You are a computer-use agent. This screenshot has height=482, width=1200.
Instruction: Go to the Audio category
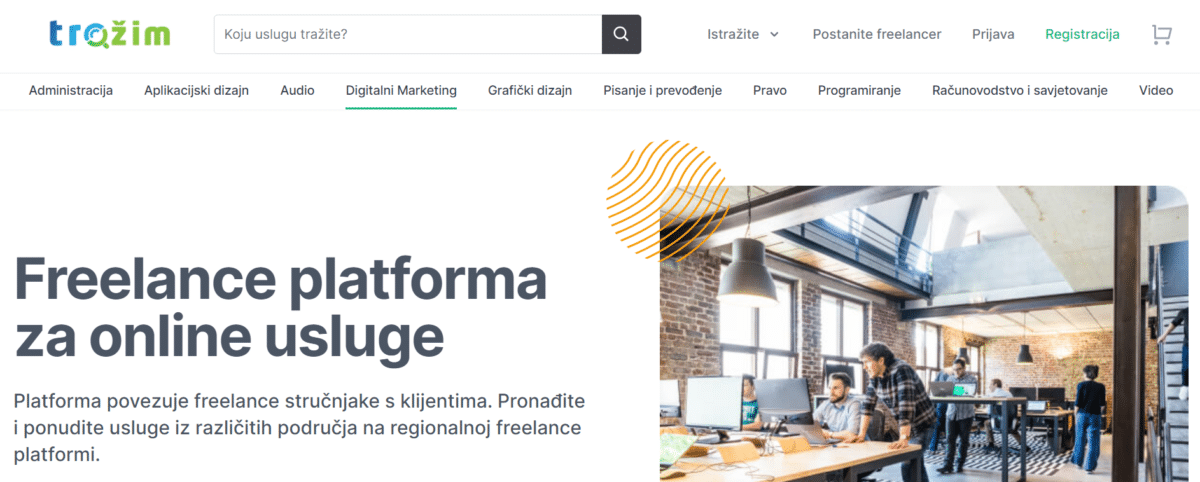click(297, 90)
